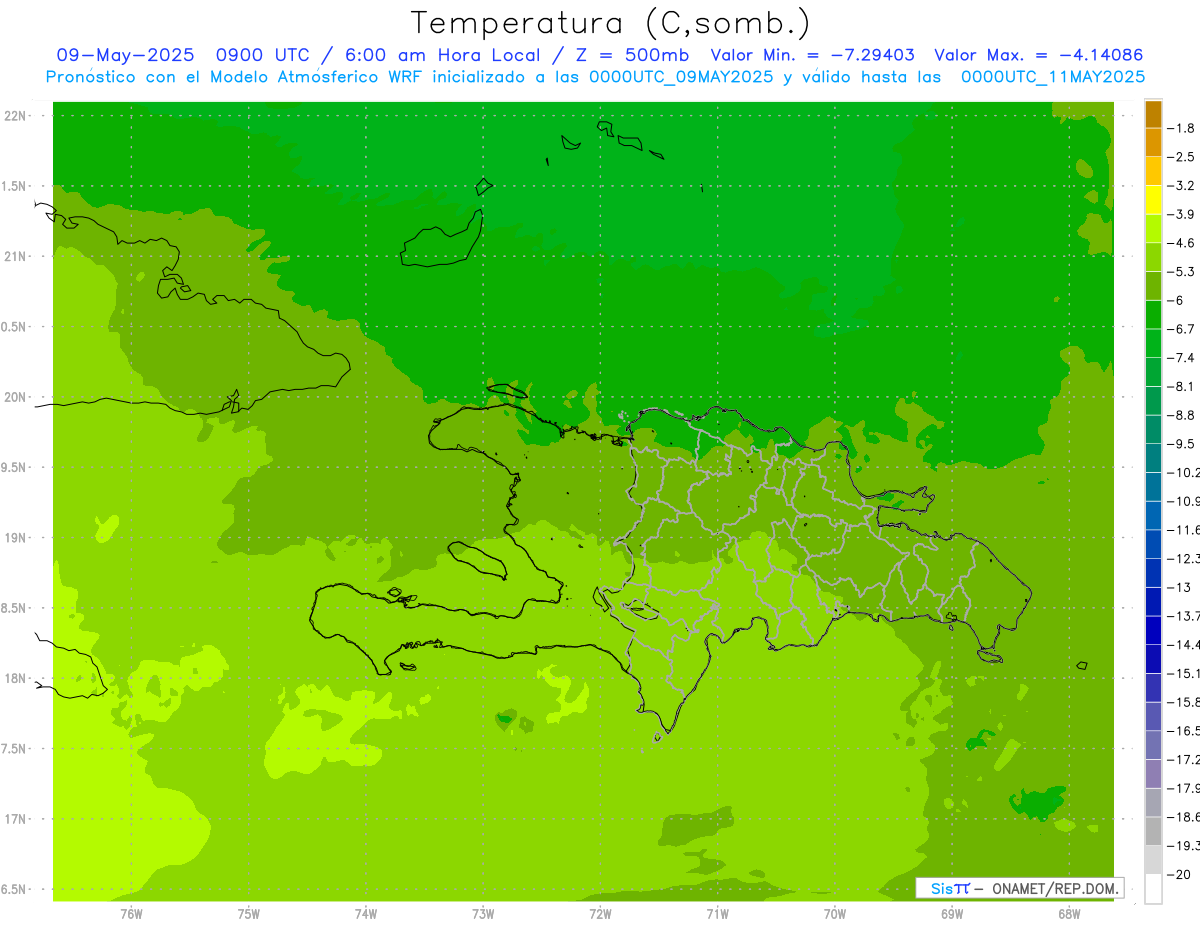Click the initialization stamp '0000UTC_09MAY2025'

680,77
